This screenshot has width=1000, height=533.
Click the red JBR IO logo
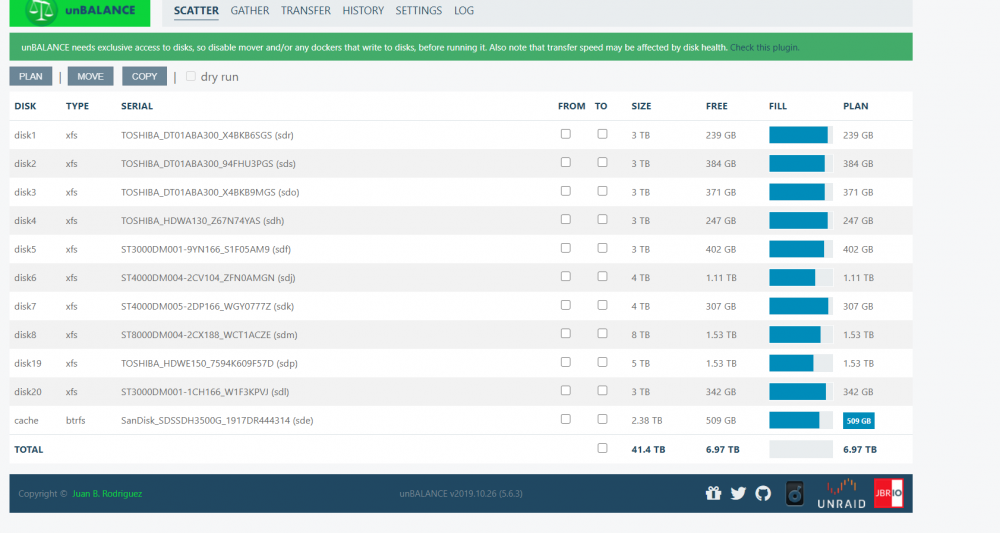pos(888,493)
